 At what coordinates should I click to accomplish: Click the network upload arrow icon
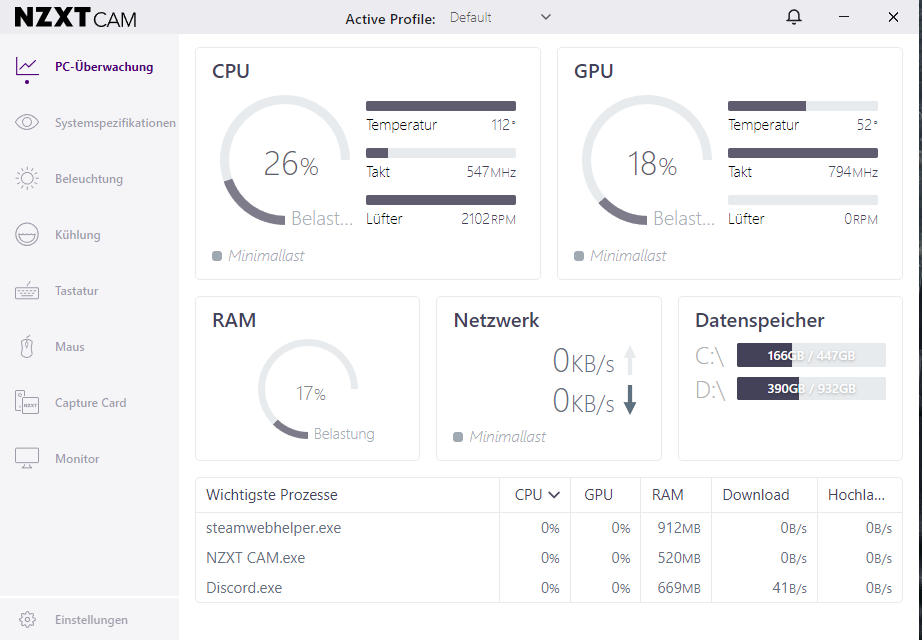pyautogui.click(x=630, y=360)
